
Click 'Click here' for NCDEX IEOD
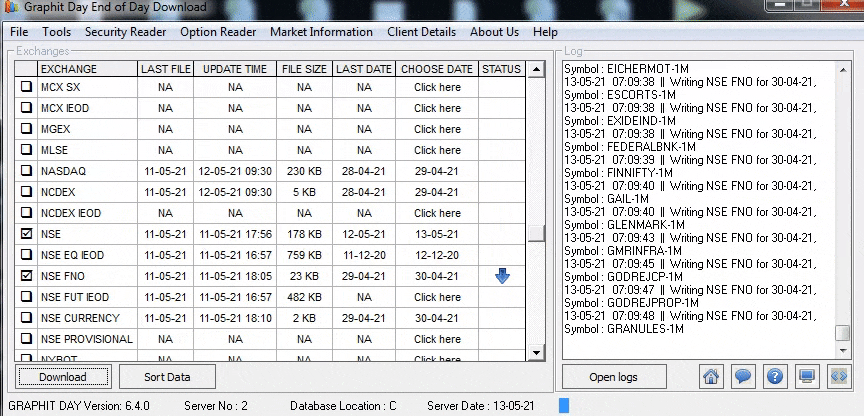(438, 213)
